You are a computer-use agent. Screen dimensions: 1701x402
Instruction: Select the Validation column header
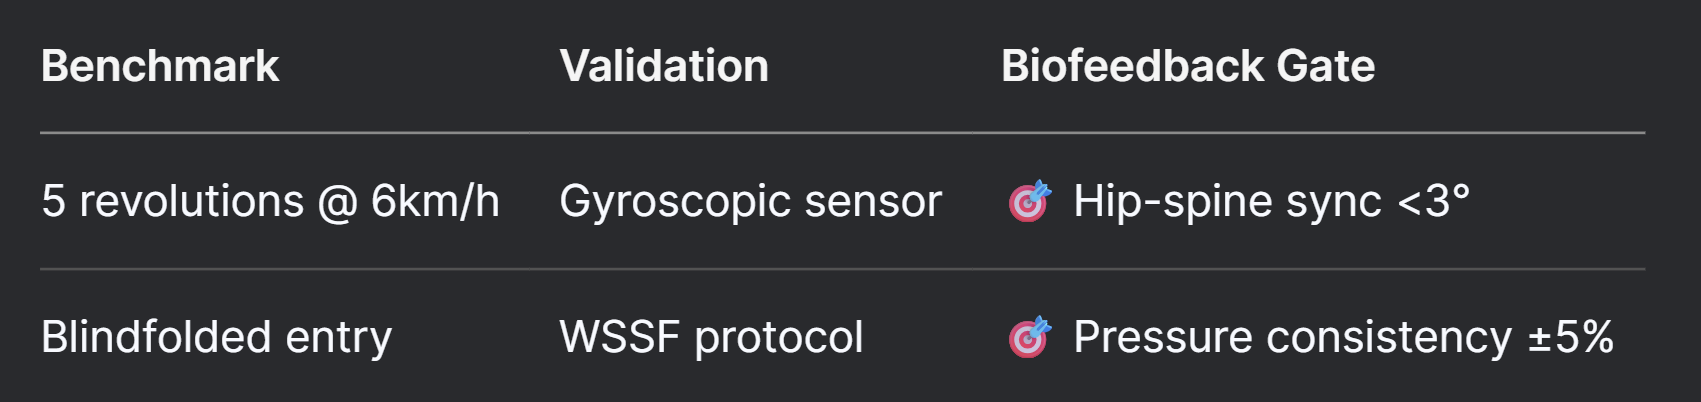click(x=664, y=66)
